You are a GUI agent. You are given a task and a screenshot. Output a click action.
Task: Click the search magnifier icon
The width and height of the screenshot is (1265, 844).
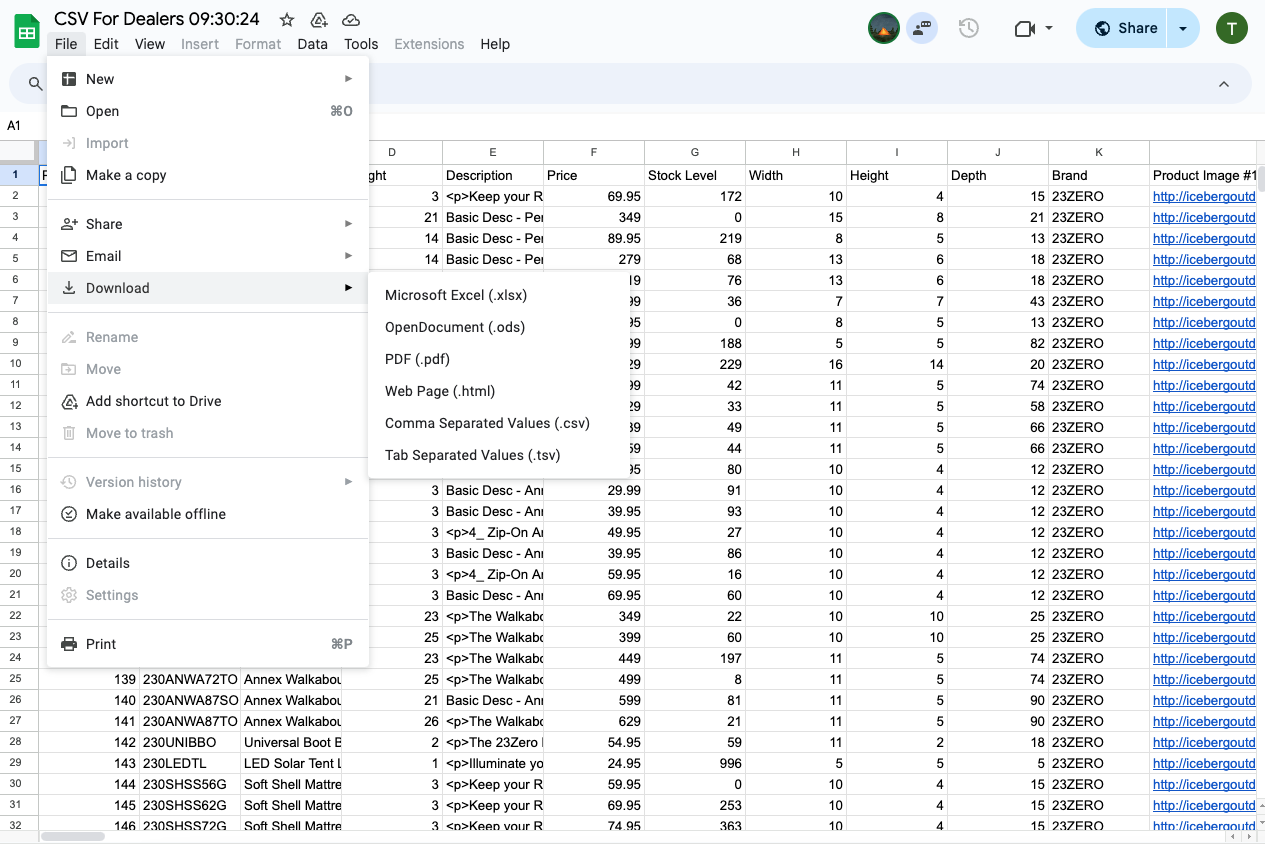click(x=36, y=84)
